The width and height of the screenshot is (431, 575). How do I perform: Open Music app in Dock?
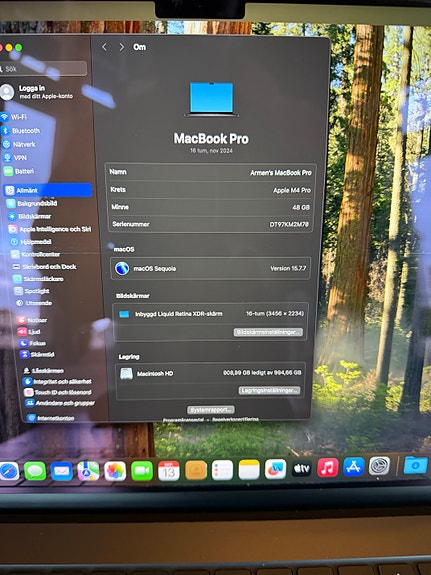point(328,468)
